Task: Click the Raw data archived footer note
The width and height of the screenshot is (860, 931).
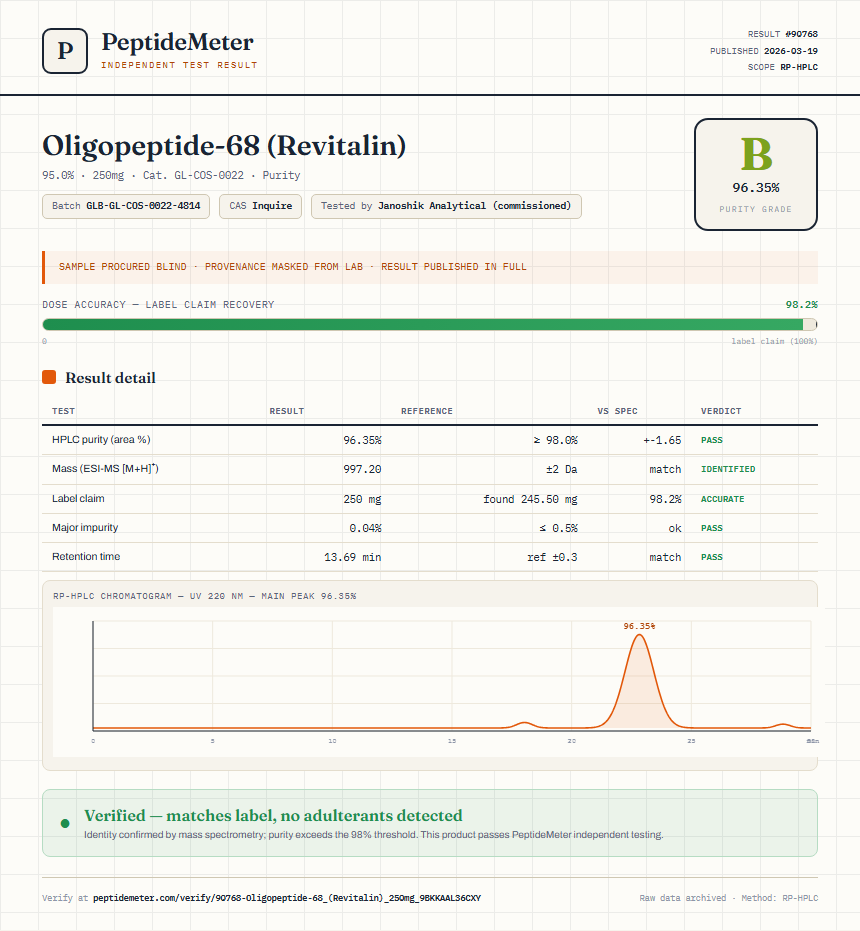Action: pyautogui.click(x=729, y=898)
